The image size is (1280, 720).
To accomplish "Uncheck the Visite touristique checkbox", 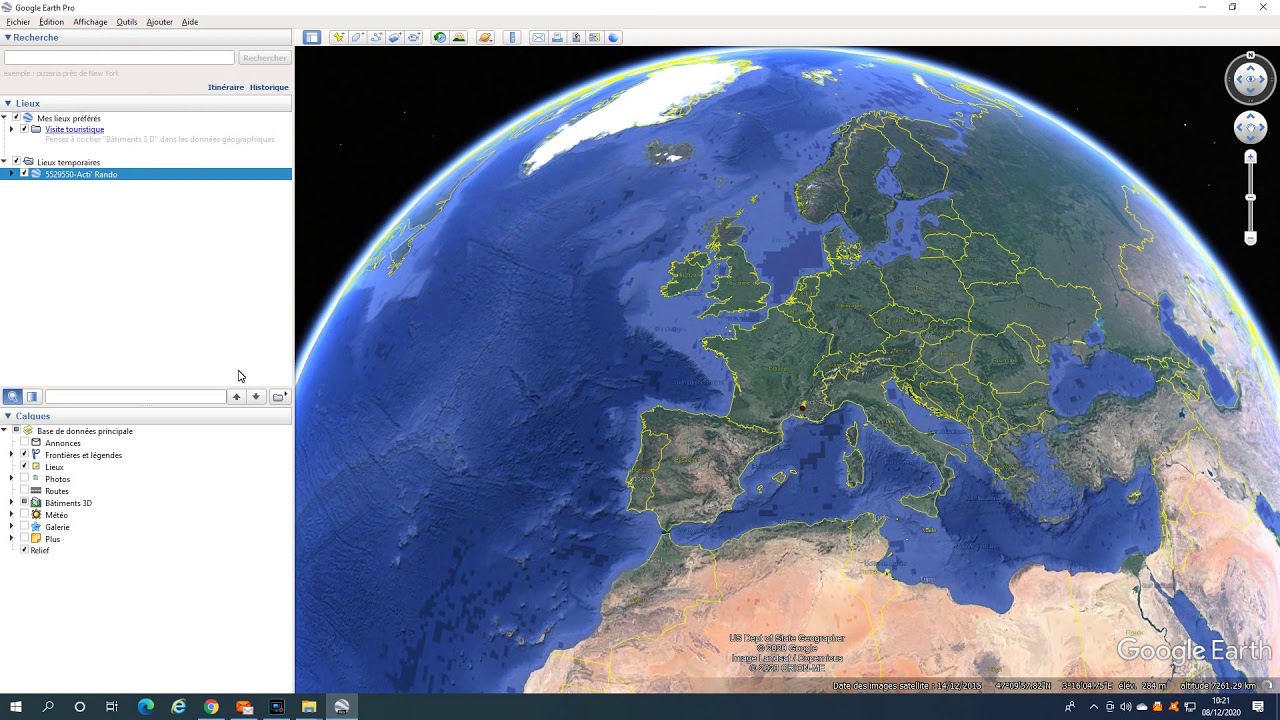I will (x=24, y=129).
